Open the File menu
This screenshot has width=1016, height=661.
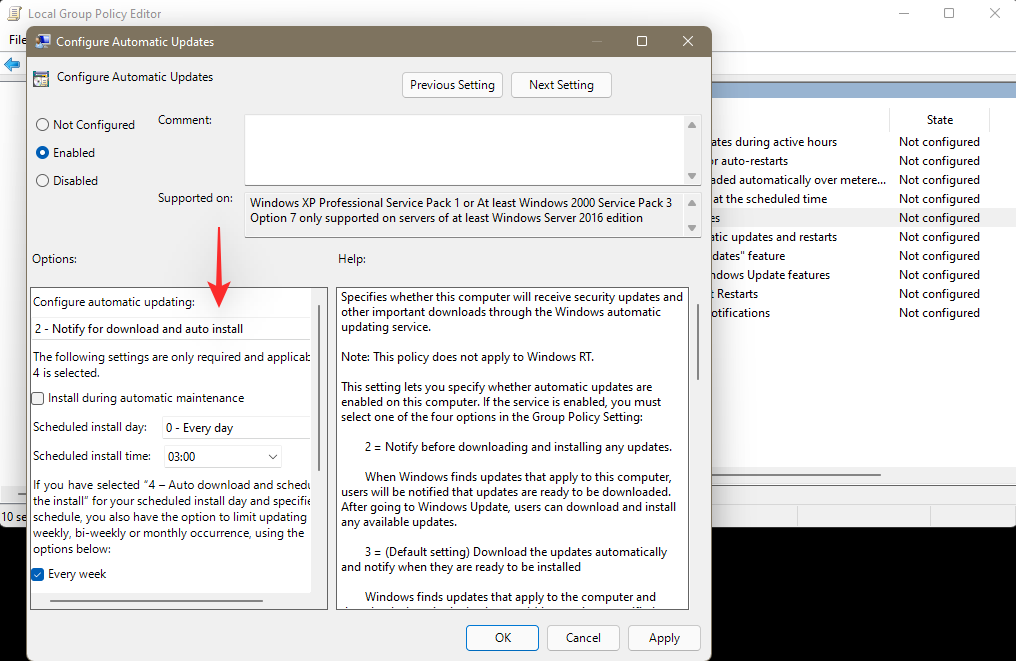[x=17, y=40]
